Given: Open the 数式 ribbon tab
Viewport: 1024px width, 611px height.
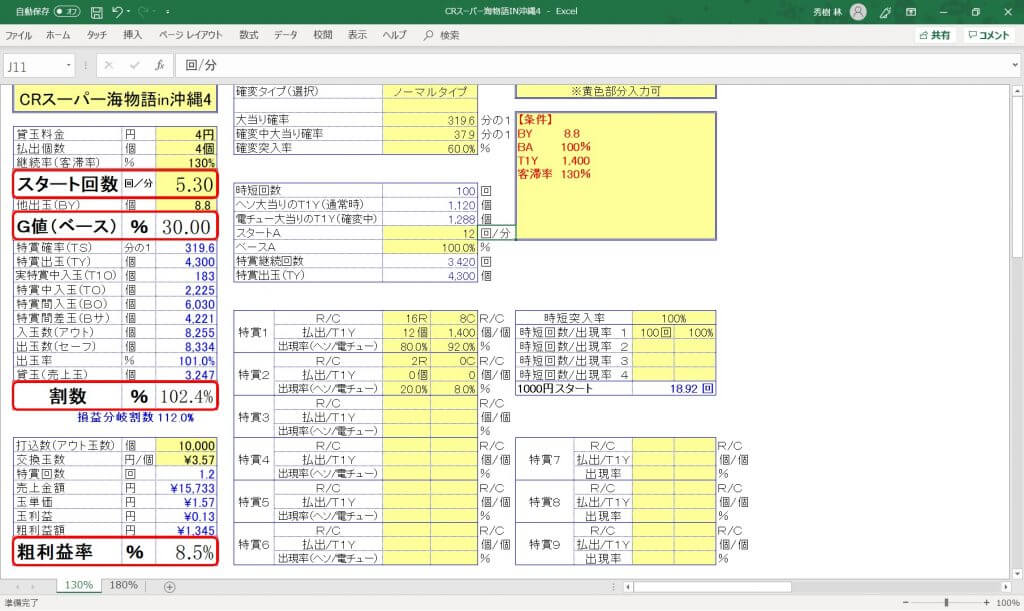Looking at the screenshot, I should pos(249,35).
